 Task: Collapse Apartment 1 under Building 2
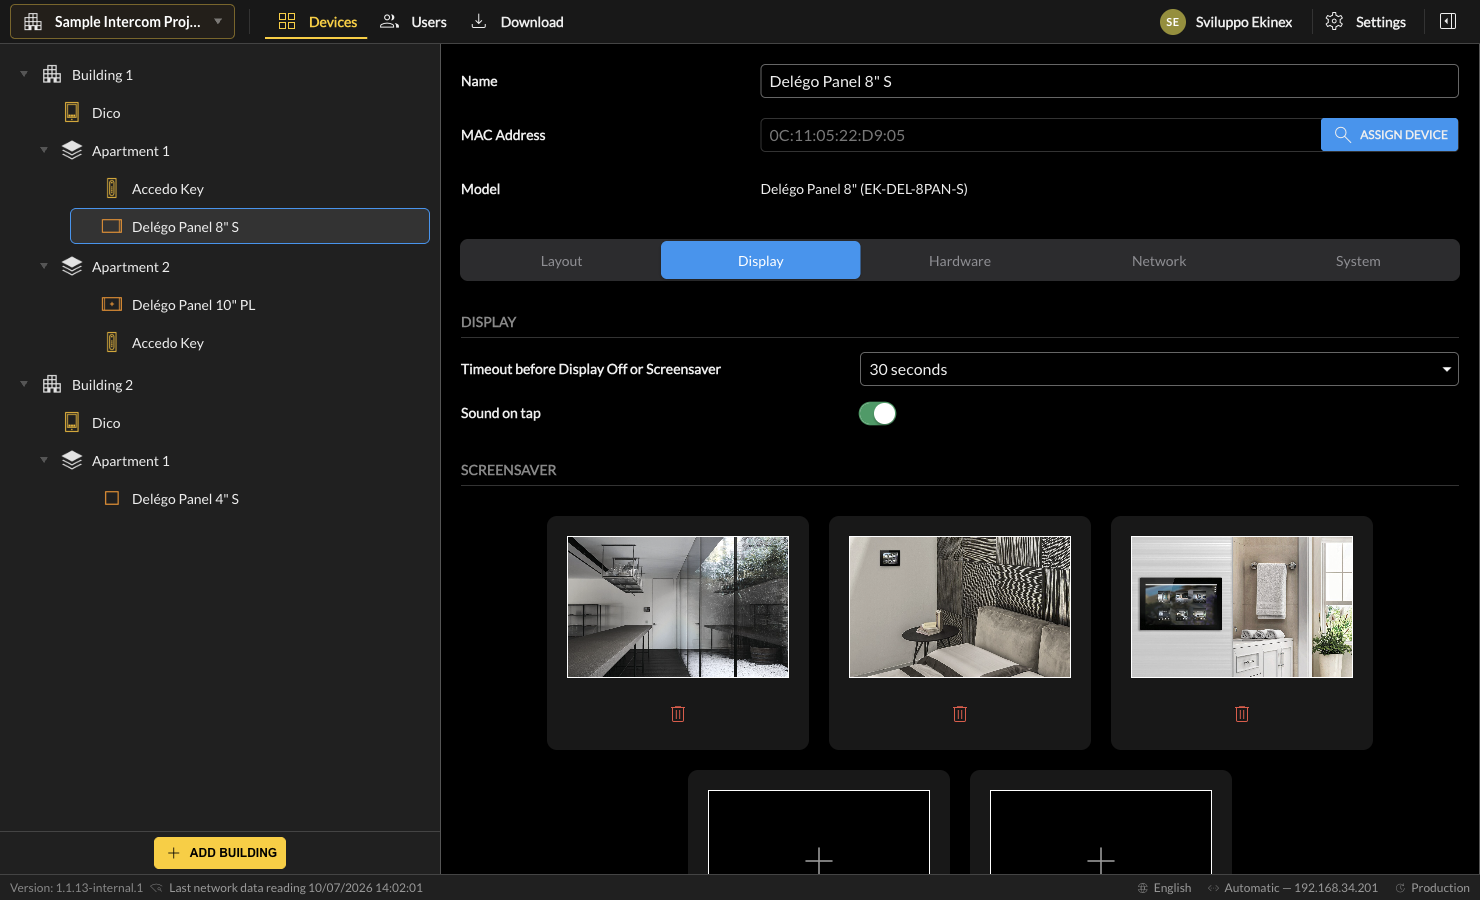[x=44, y=460]
